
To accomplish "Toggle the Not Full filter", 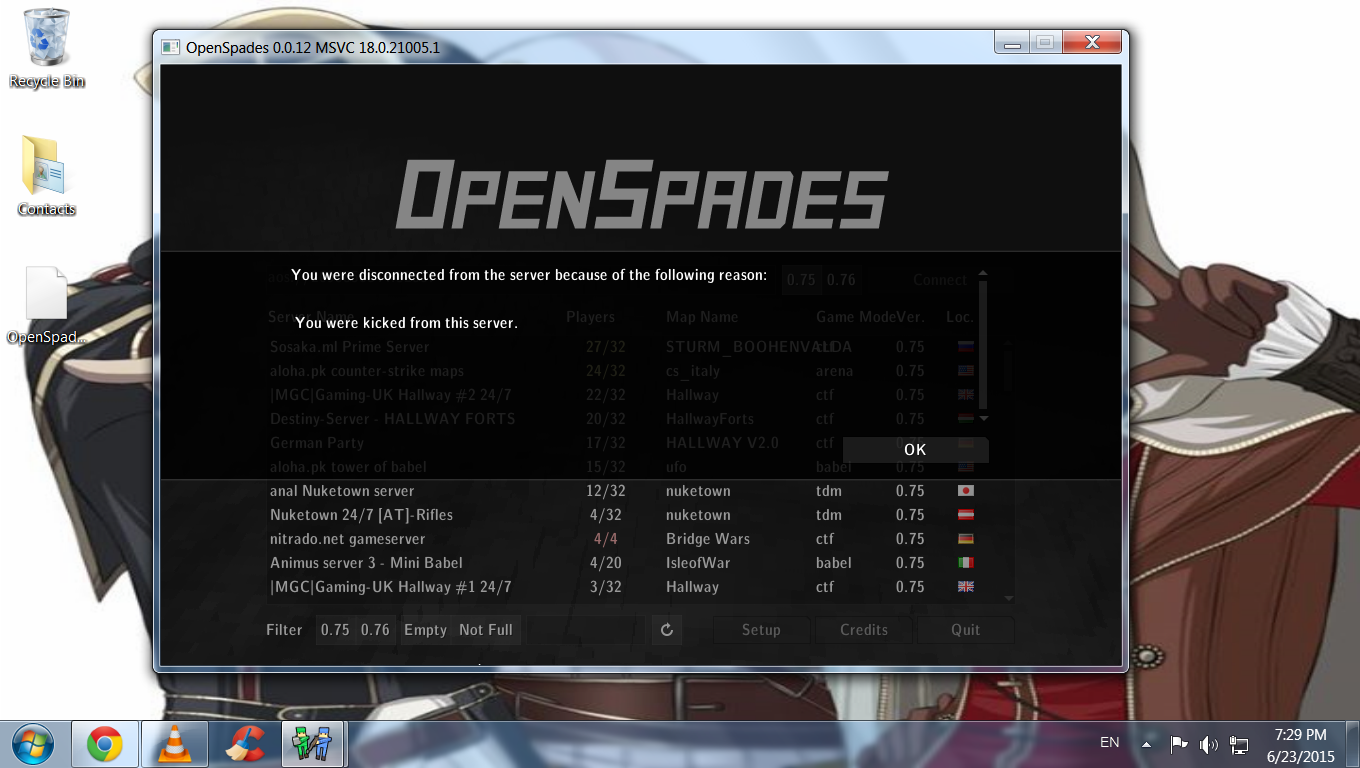I will click(487, 629).
